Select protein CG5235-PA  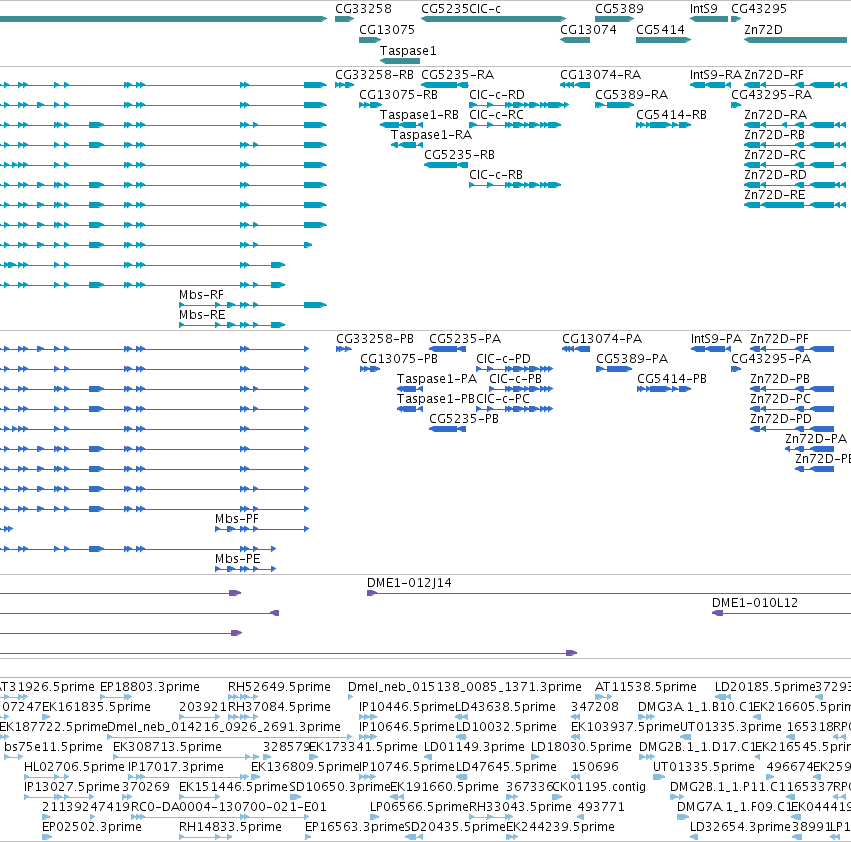[x=447, y=349]
